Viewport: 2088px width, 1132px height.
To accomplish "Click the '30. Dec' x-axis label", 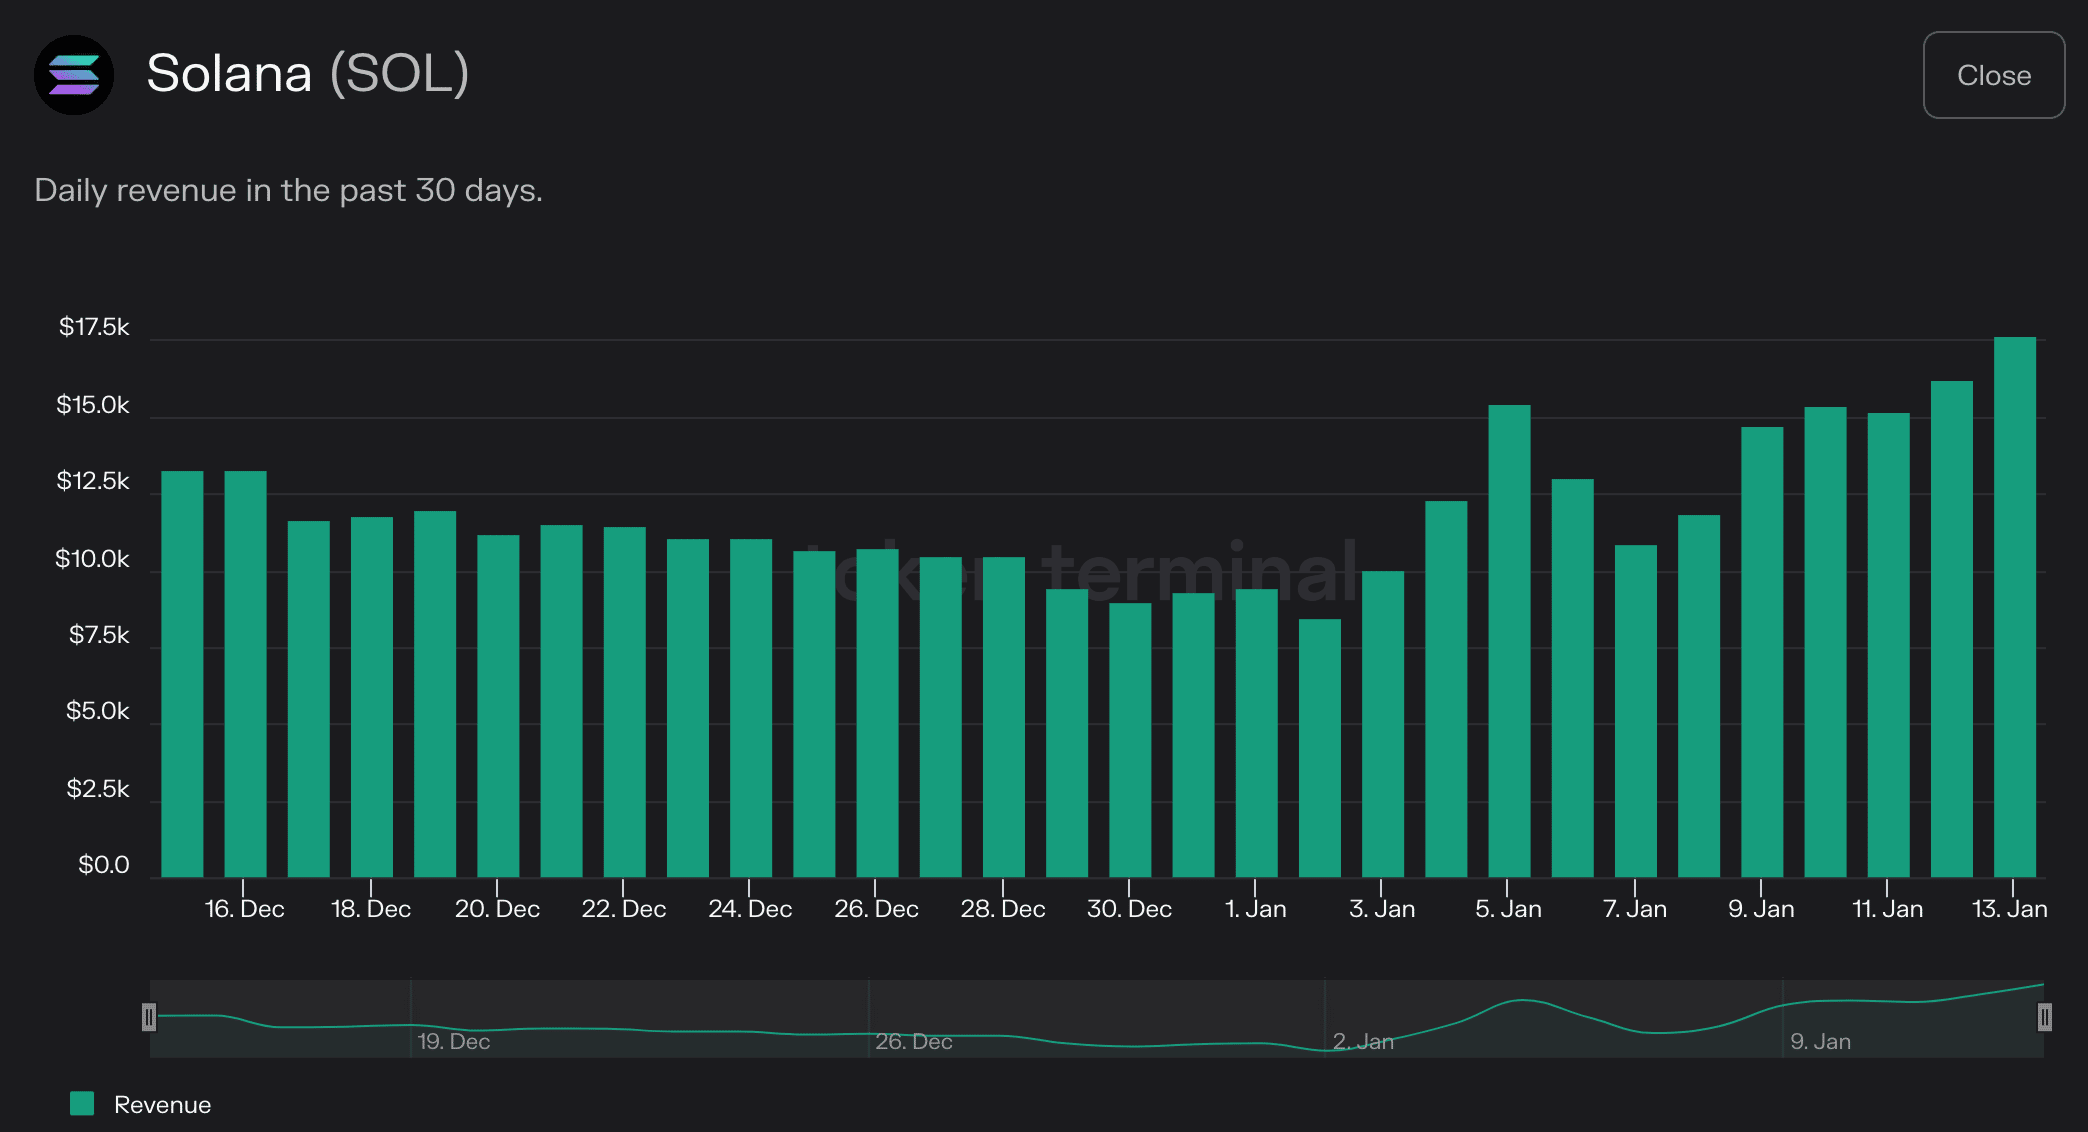I will pos(1129,909).
